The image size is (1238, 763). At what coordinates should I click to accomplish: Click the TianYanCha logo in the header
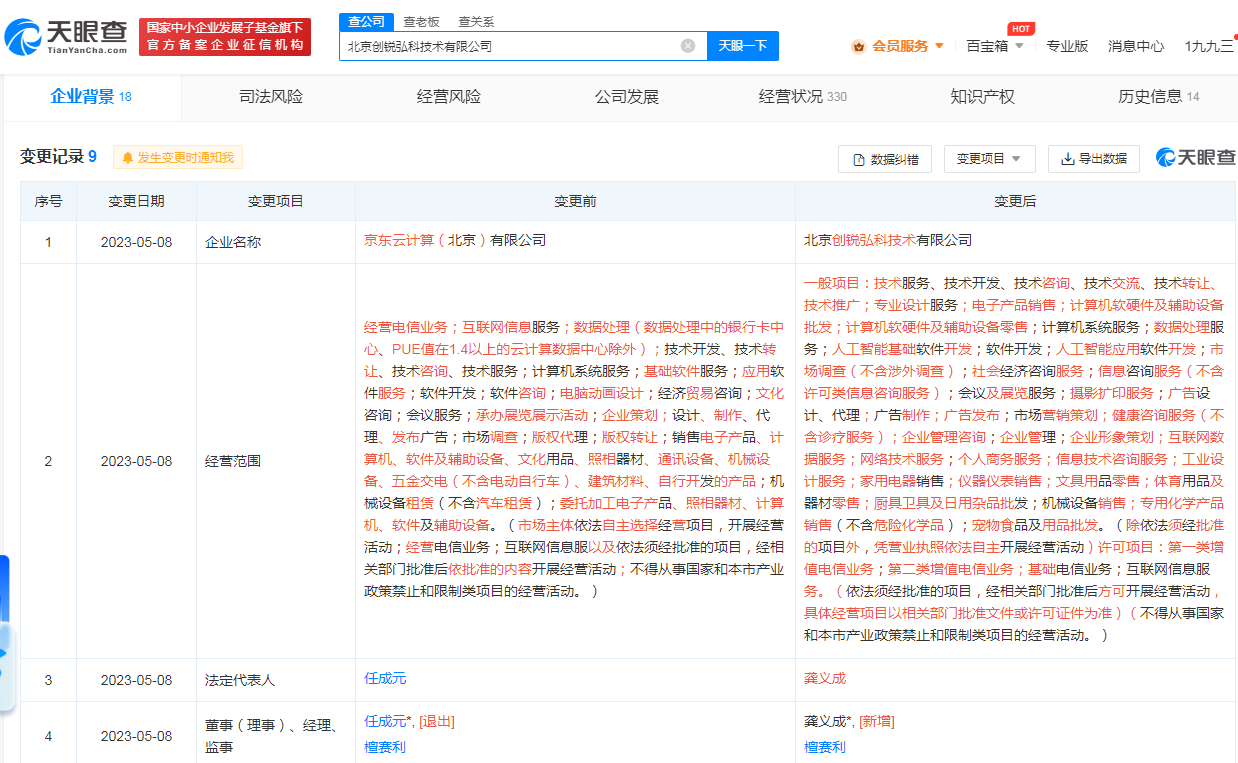66,37
